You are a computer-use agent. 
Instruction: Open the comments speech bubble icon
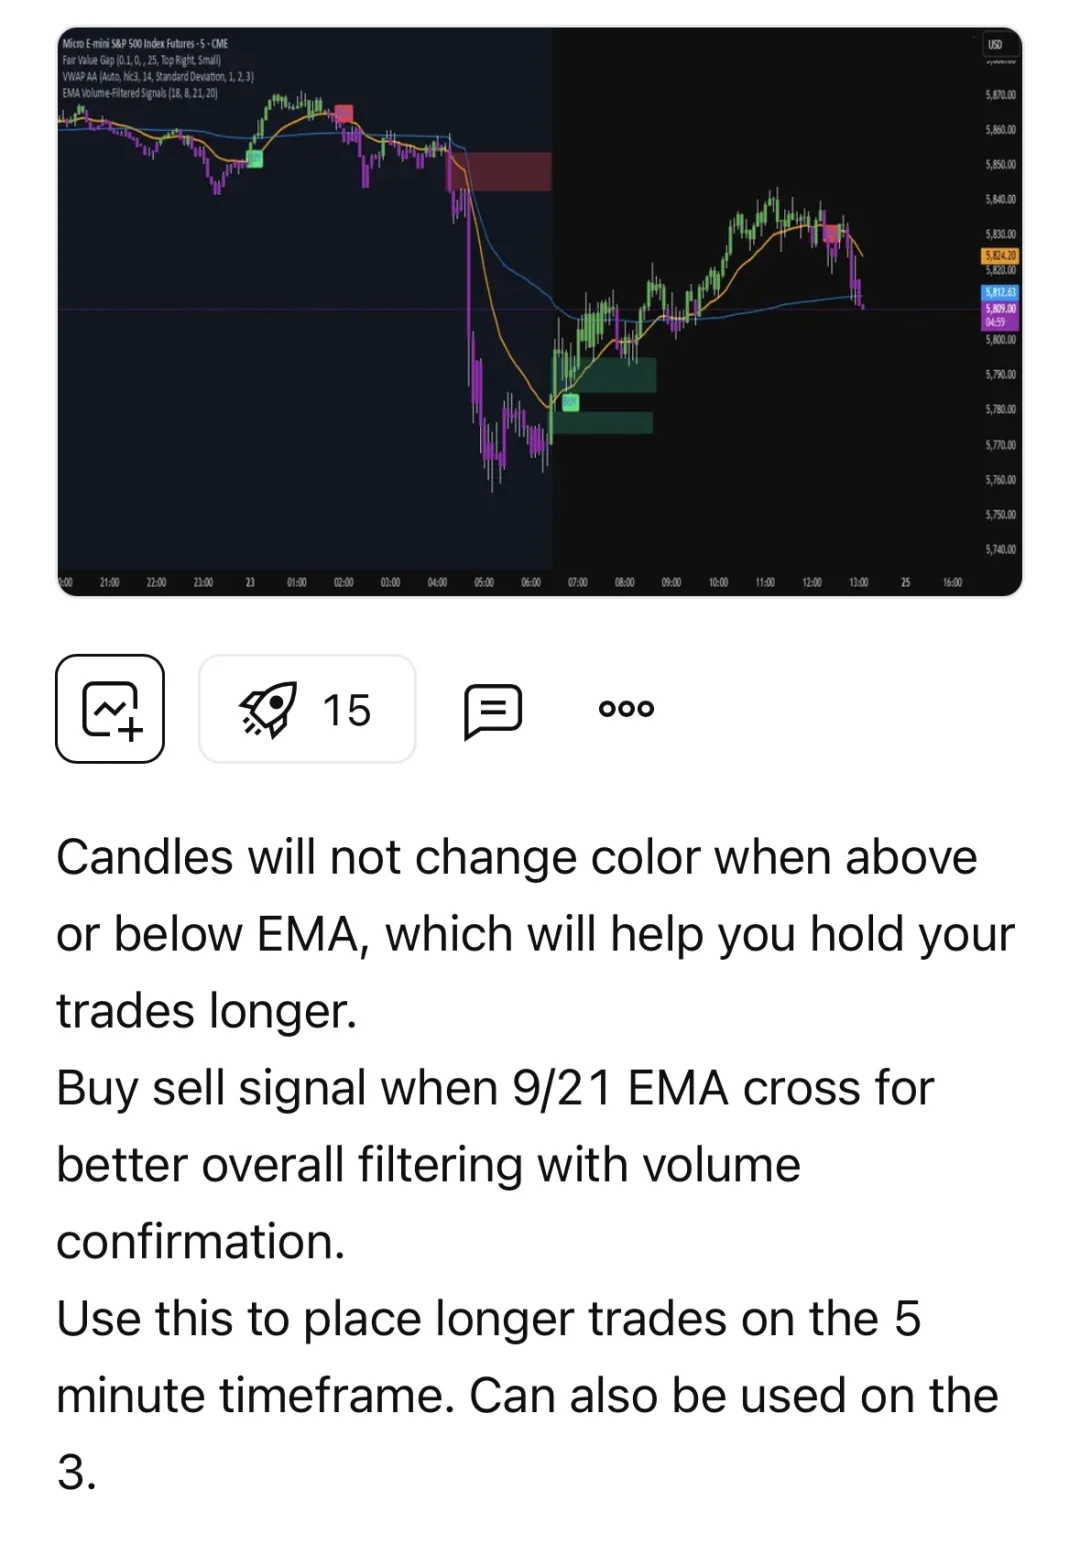coord(493,711)
